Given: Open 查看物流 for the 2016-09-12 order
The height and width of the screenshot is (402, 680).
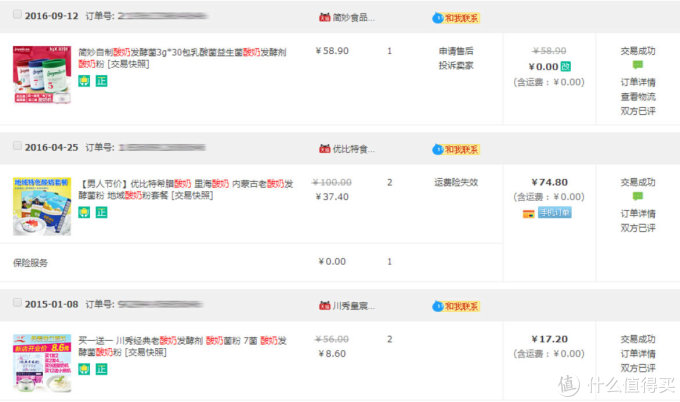Looking at the screenshot, I should click(638, 96).
